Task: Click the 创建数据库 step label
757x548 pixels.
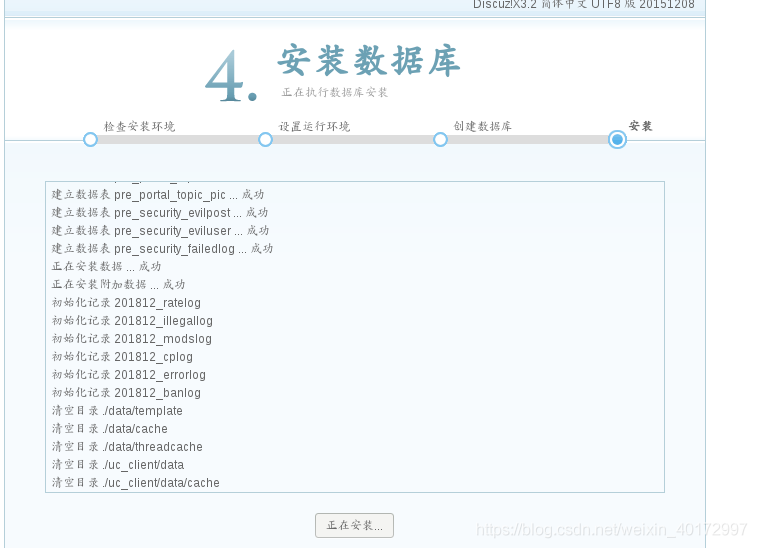Action: (482, 126)
